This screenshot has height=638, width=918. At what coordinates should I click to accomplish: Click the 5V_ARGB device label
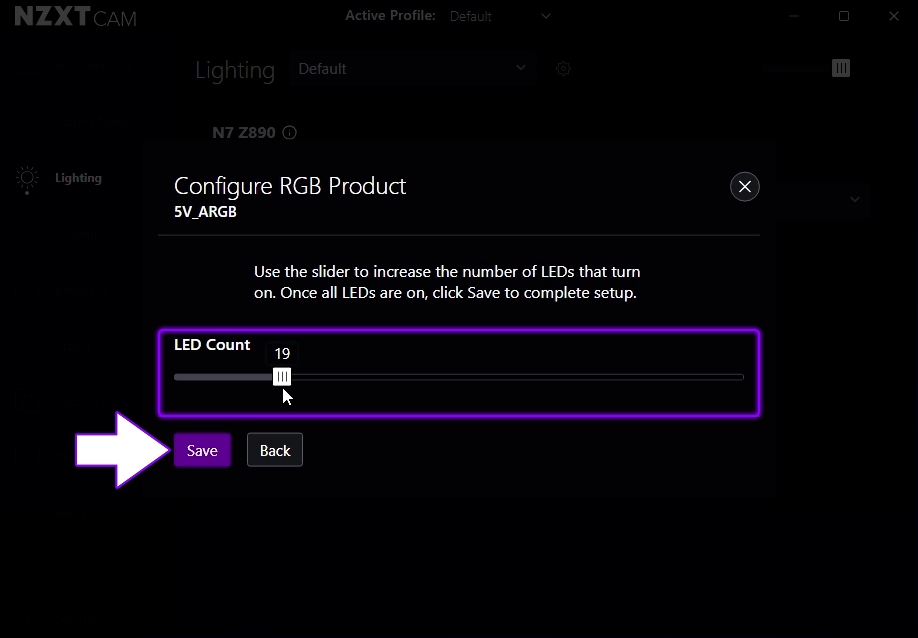pos(205,211)
